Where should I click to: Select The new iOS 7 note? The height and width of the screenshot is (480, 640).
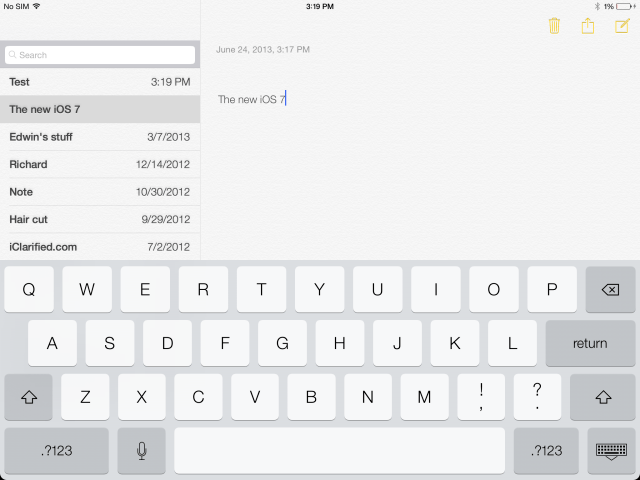point(100,109)
